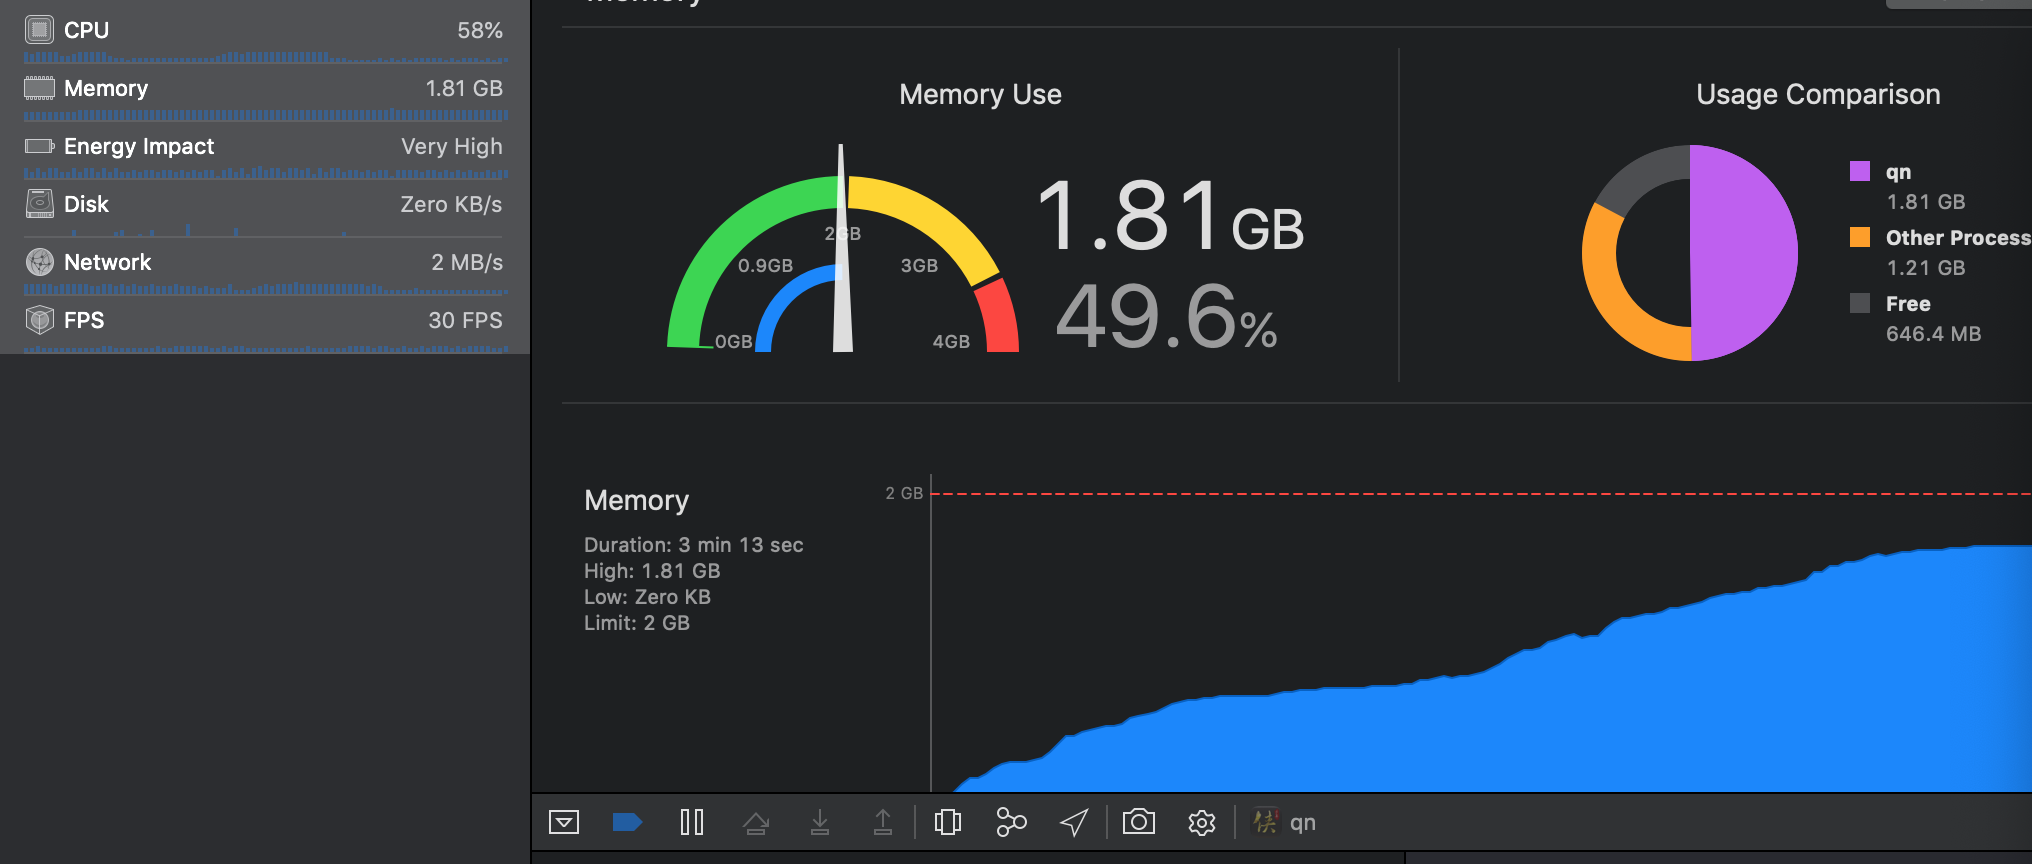Click the "Free" legend label
This screenshot has width=2032, height=864.
[1908, 304]
